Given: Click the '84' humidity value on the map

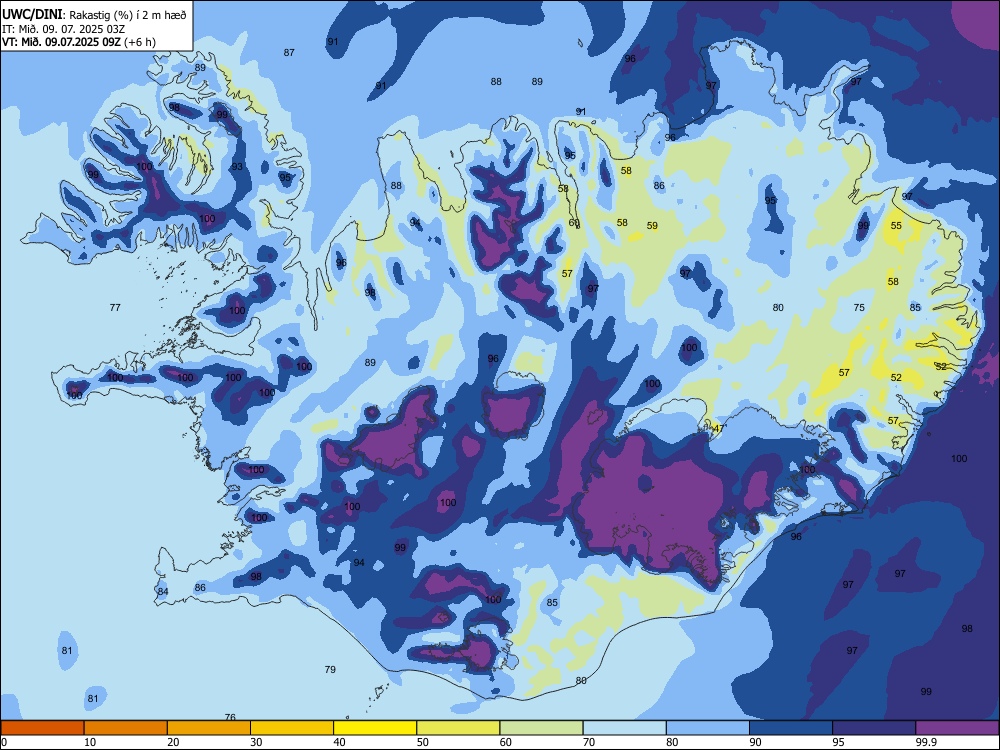Looking at the screenshot, I should (163, 591).
